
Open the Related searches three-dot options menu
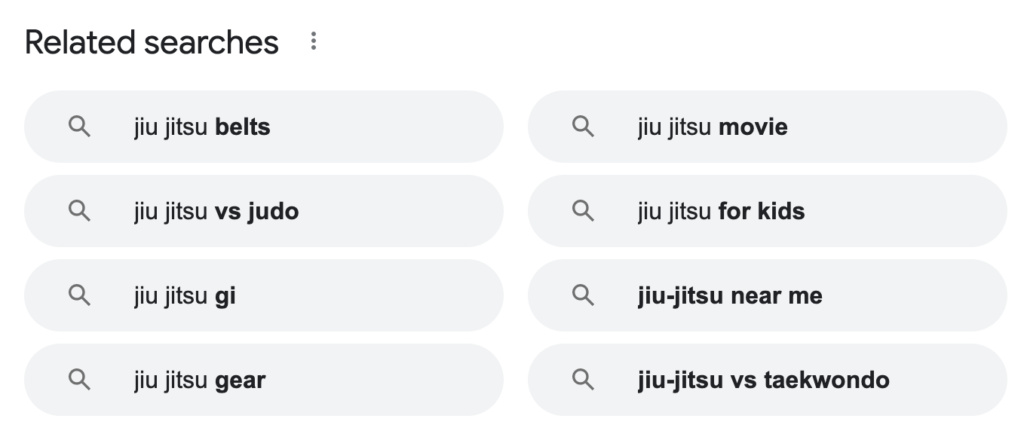(x=314, y=42)
